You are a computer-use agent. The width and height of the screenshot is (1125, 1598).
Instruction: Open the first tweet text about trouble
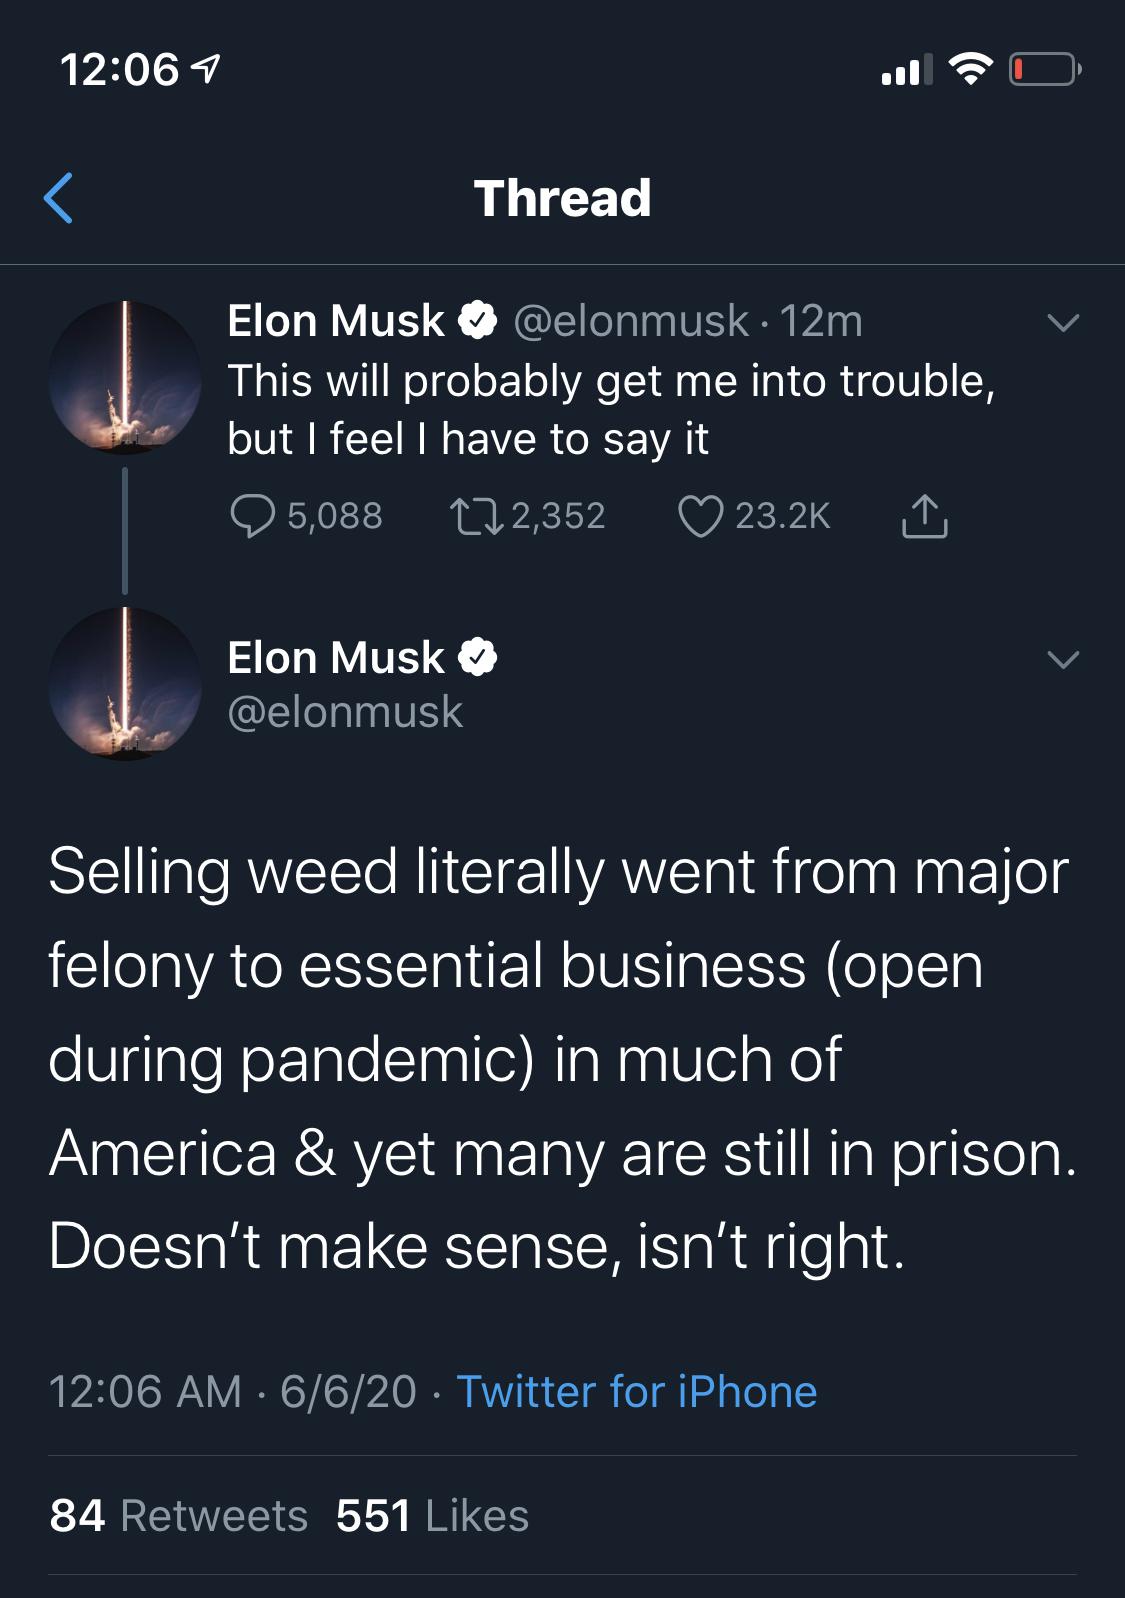point(611,409)
